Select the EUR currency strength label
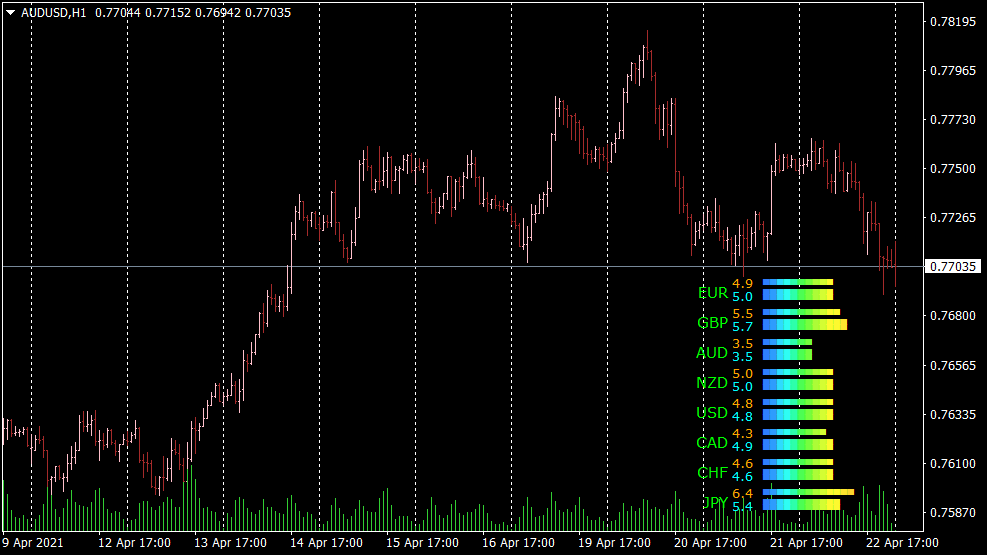Screen dimensions: 987x555 coord(713,293)
